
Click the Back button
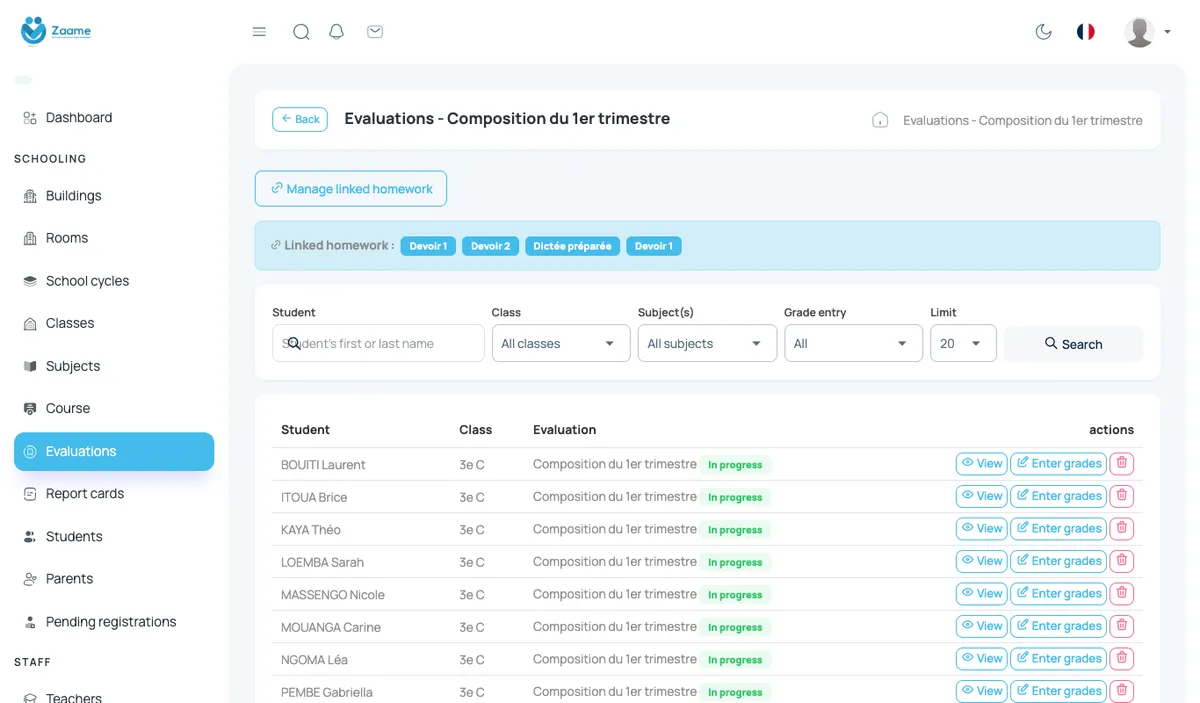click(x=300, y=119)
